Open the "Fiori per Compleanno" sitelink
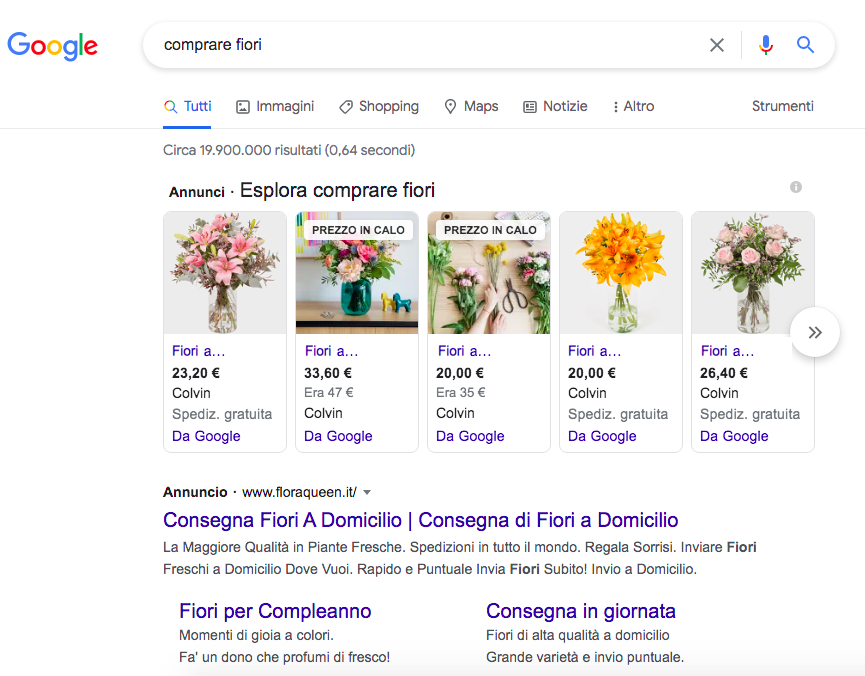865x676 pixels. [x=275, y=611]
